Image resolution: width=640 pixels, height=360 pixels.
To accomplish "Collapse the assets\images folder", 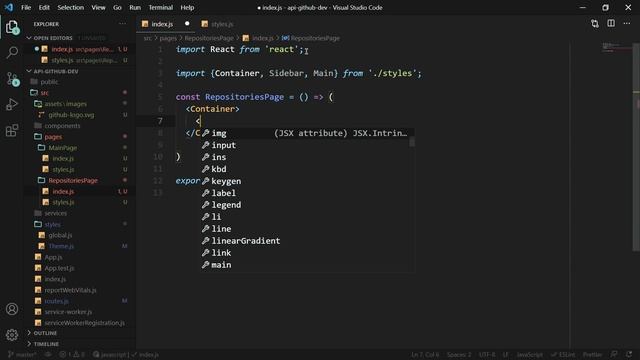I will [65, 104].
